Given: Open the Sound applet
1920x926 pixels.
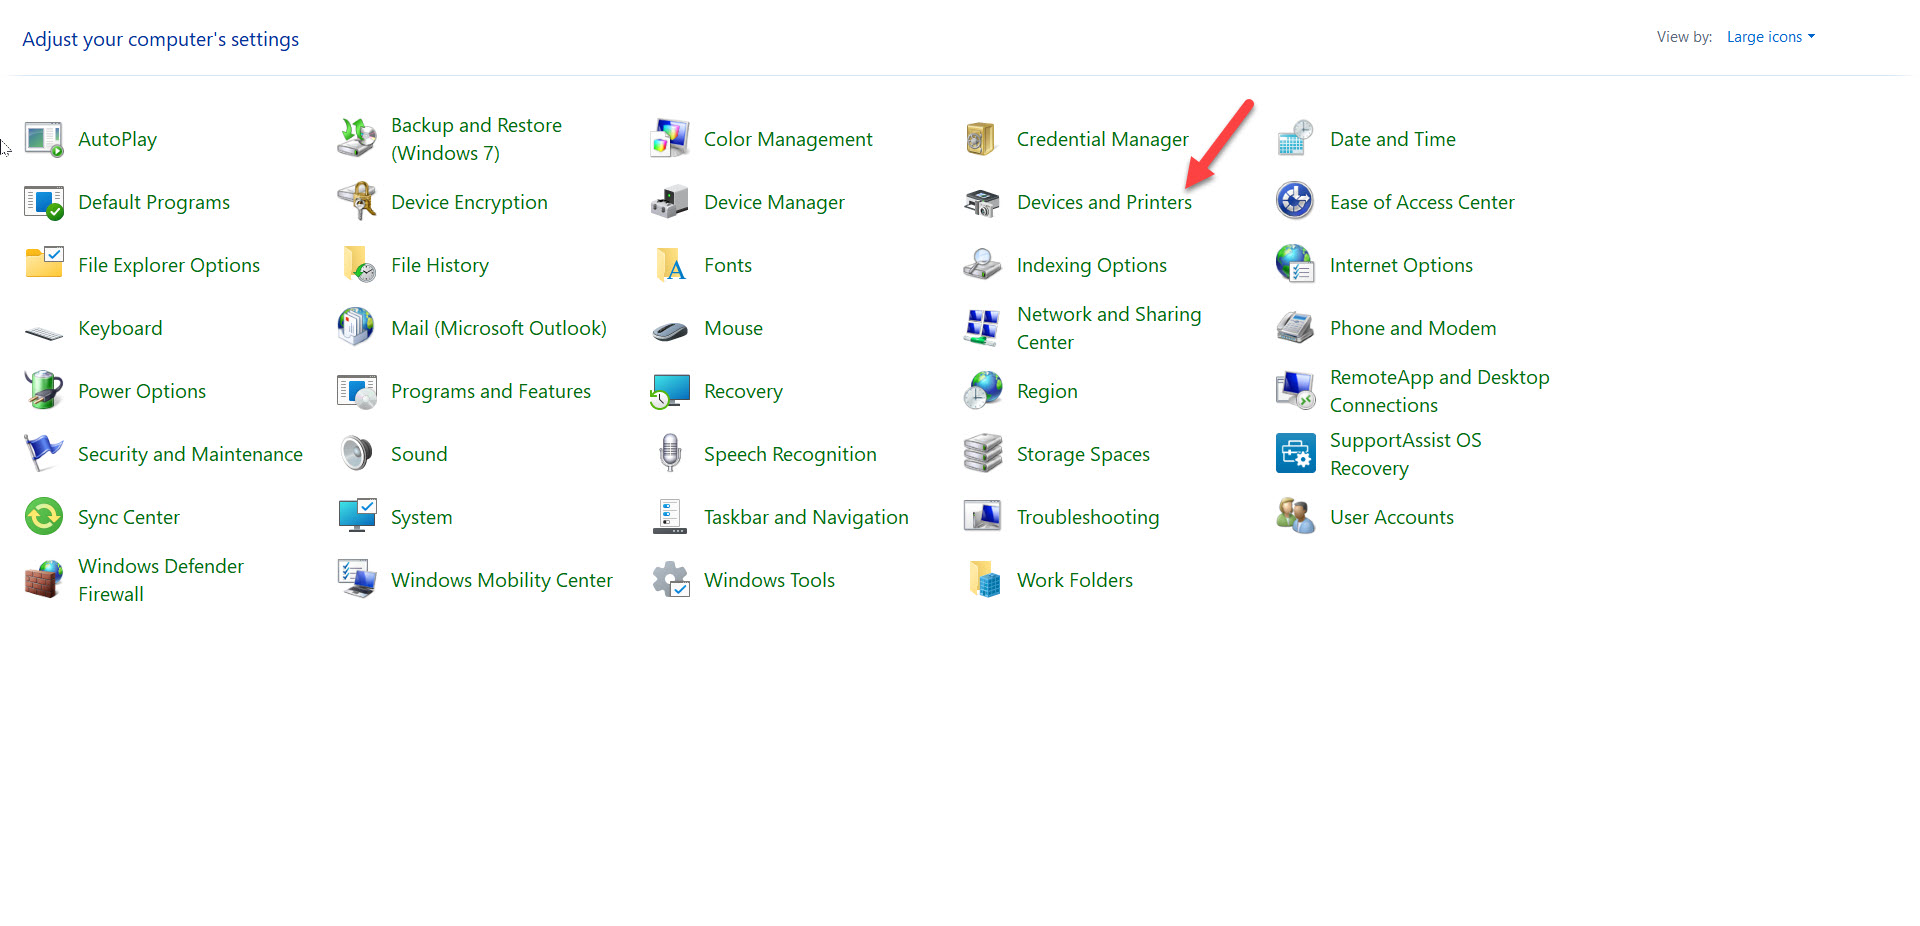Looking at the screenshot, I should (419, 454).
